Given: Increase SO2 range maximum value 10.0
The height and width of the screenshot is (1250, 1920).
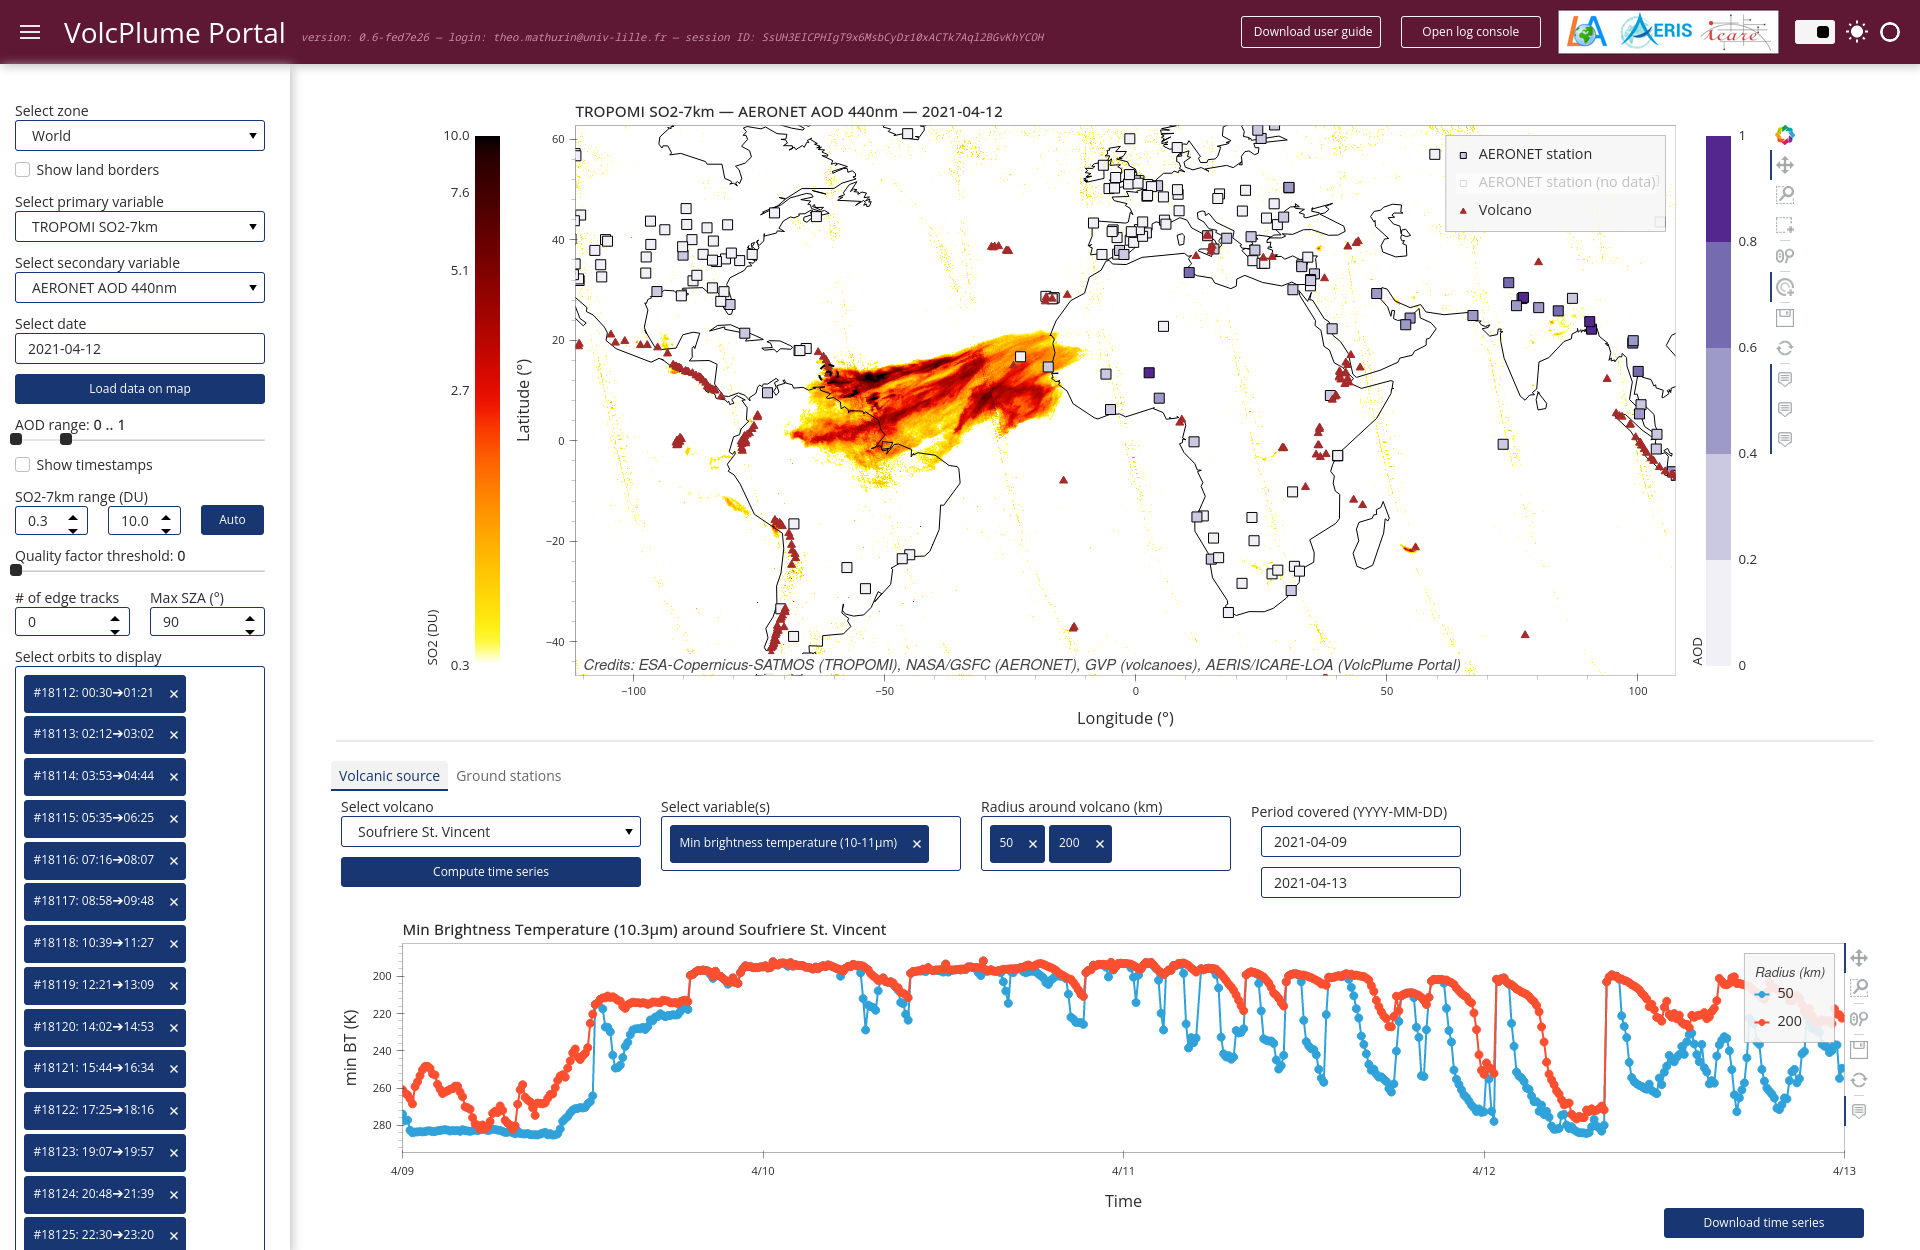Looking at the screenshot, I should 166,515.
